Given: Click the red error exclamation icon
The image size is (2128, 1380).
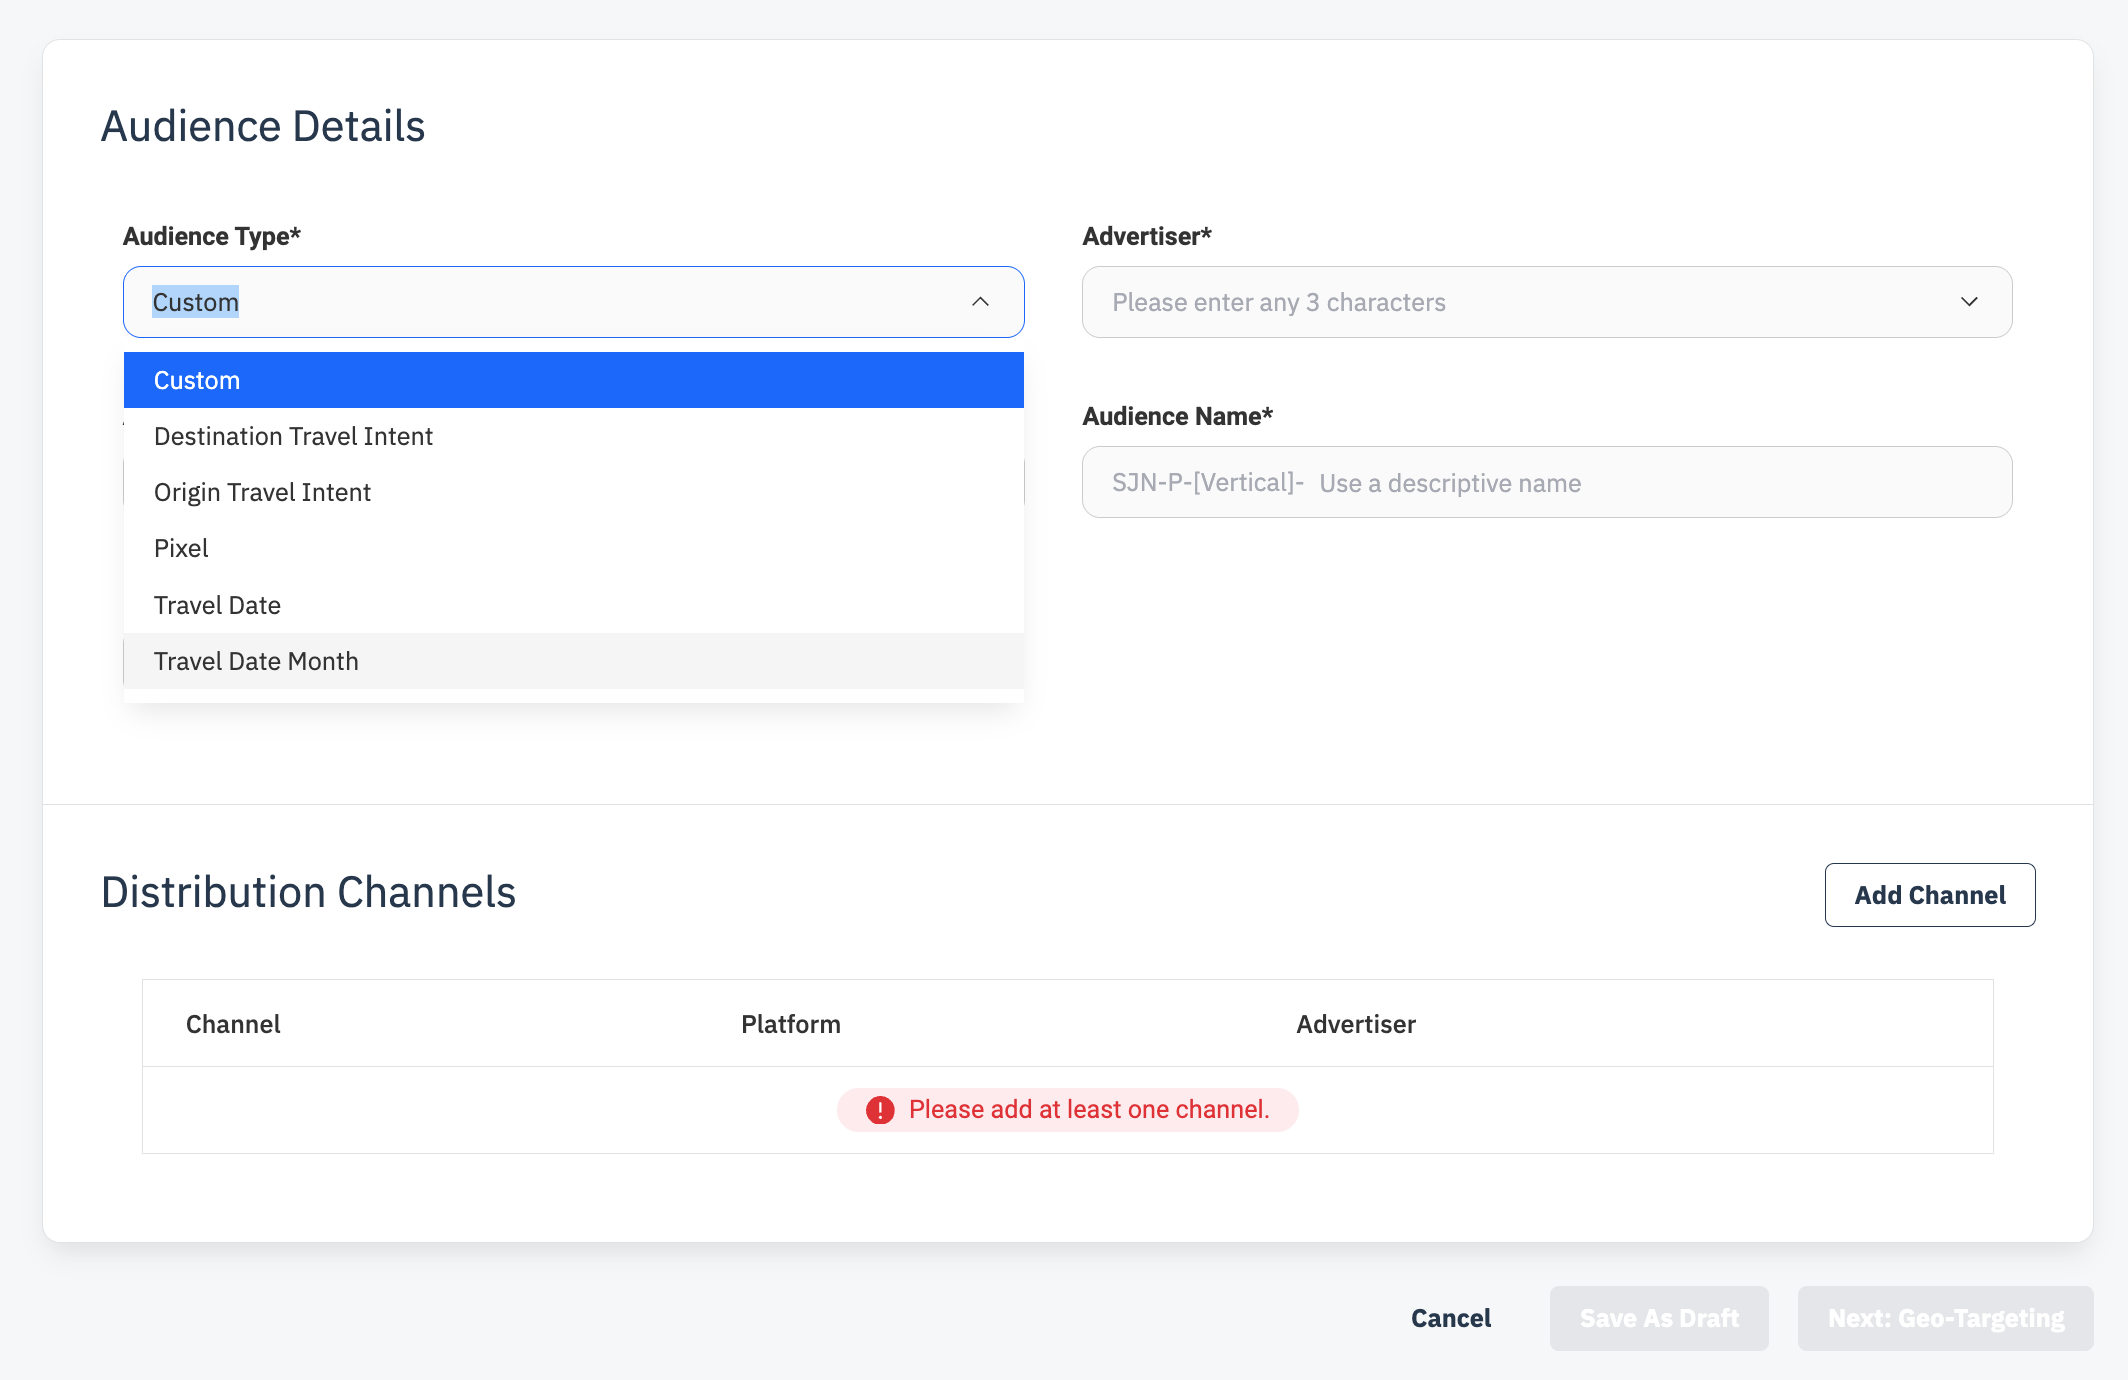Looking at the screenshot, I should (x=880, y=1110).
